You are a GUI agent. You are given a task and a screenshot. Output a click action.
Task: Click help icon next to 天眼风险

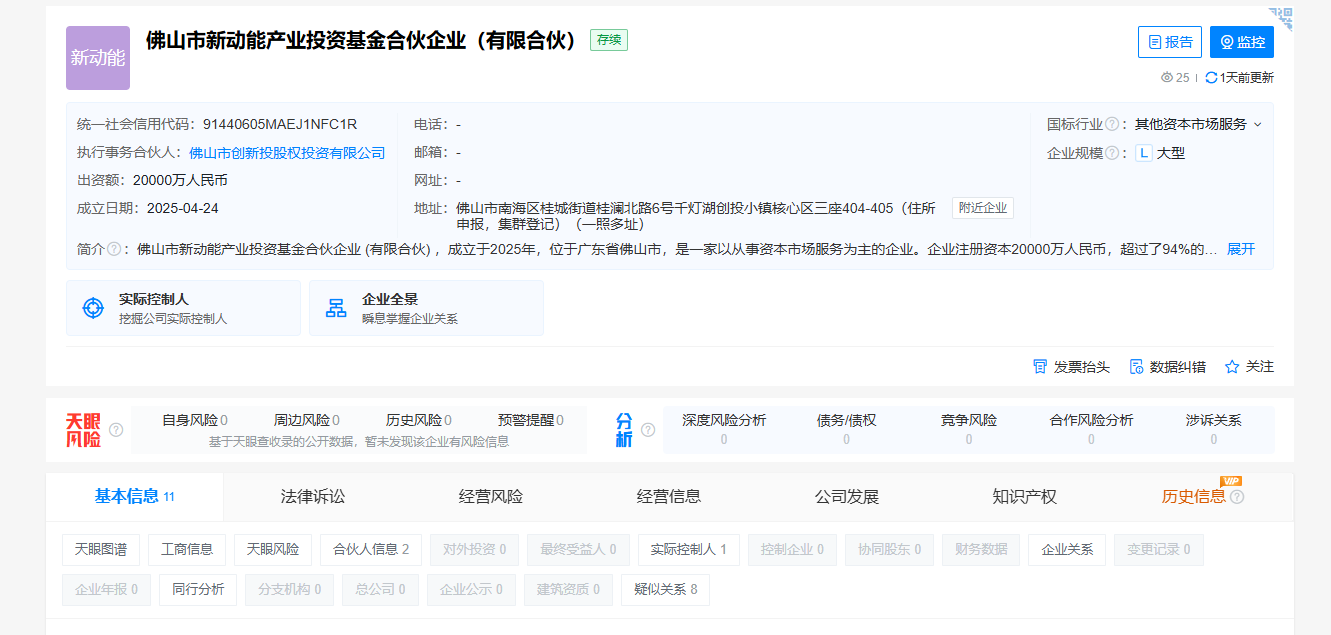[x=116, y=430]
